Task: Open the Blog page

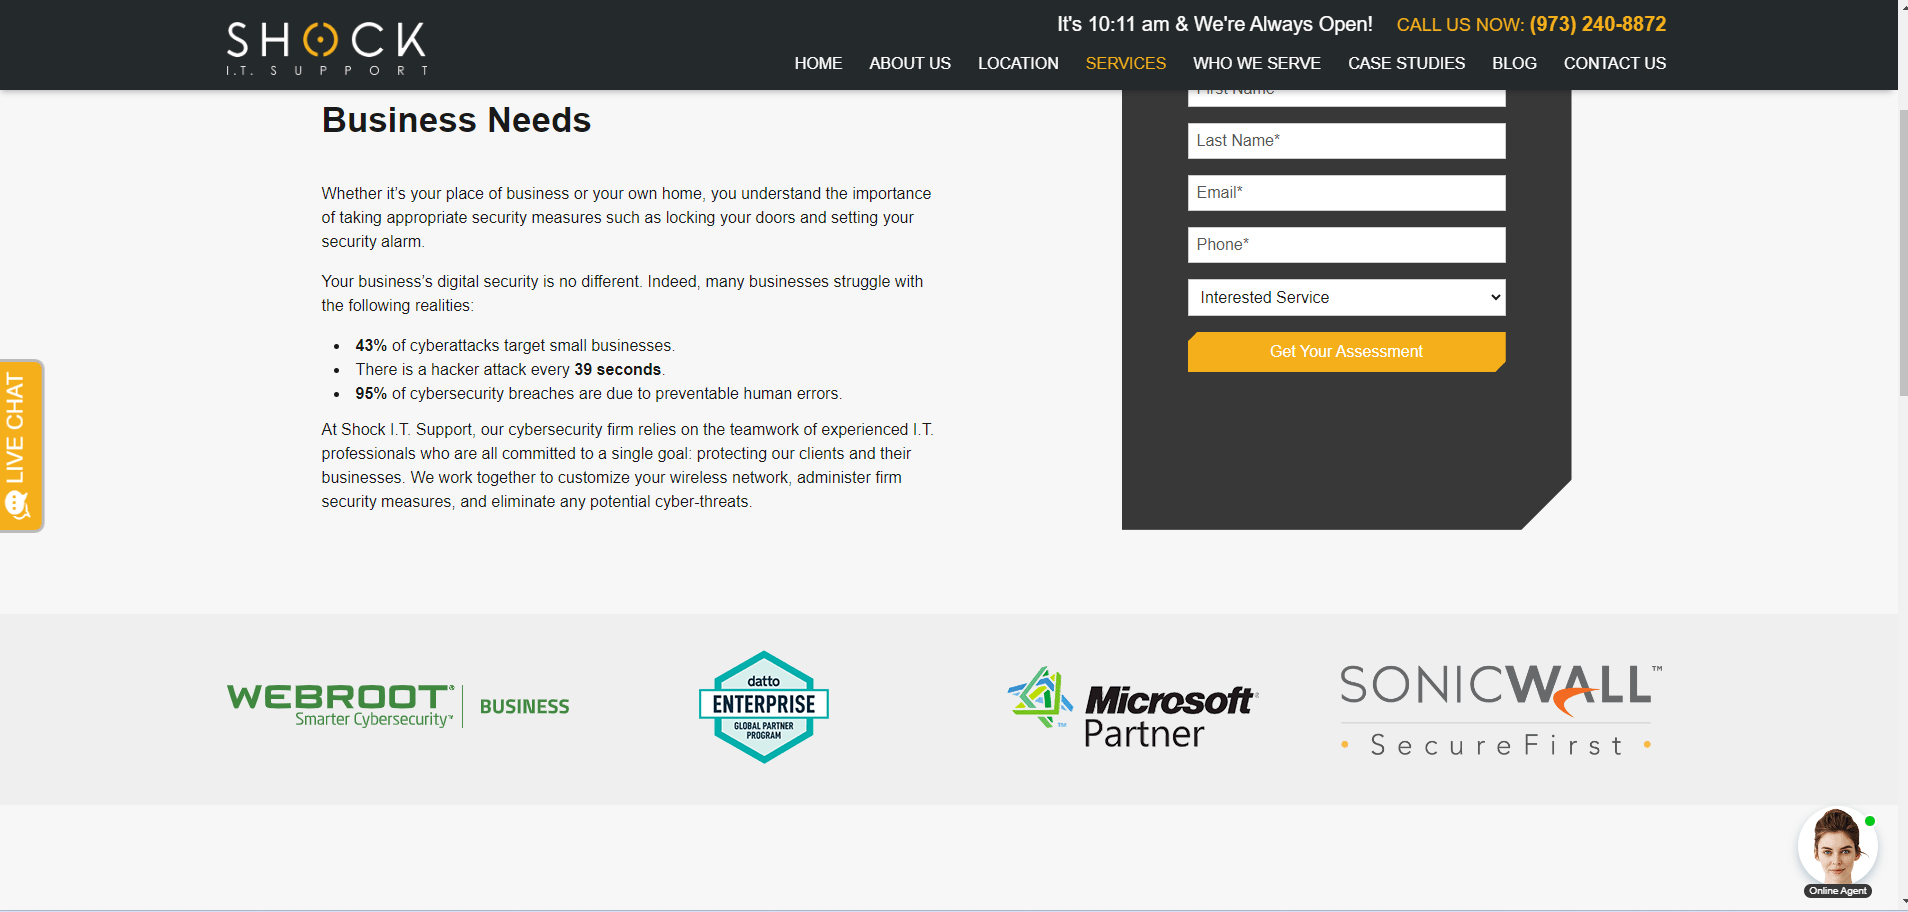Action: [x=1514, y=63]
